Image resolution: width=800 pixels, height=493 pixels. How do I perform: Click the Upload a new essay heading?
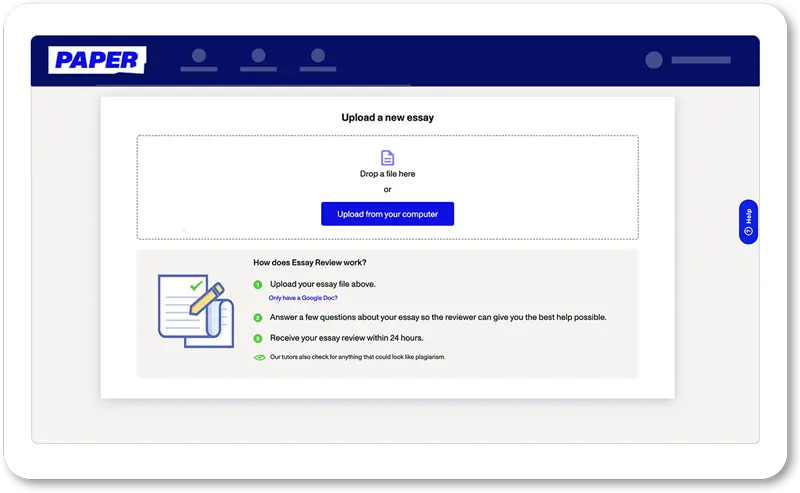pos(387,117)
